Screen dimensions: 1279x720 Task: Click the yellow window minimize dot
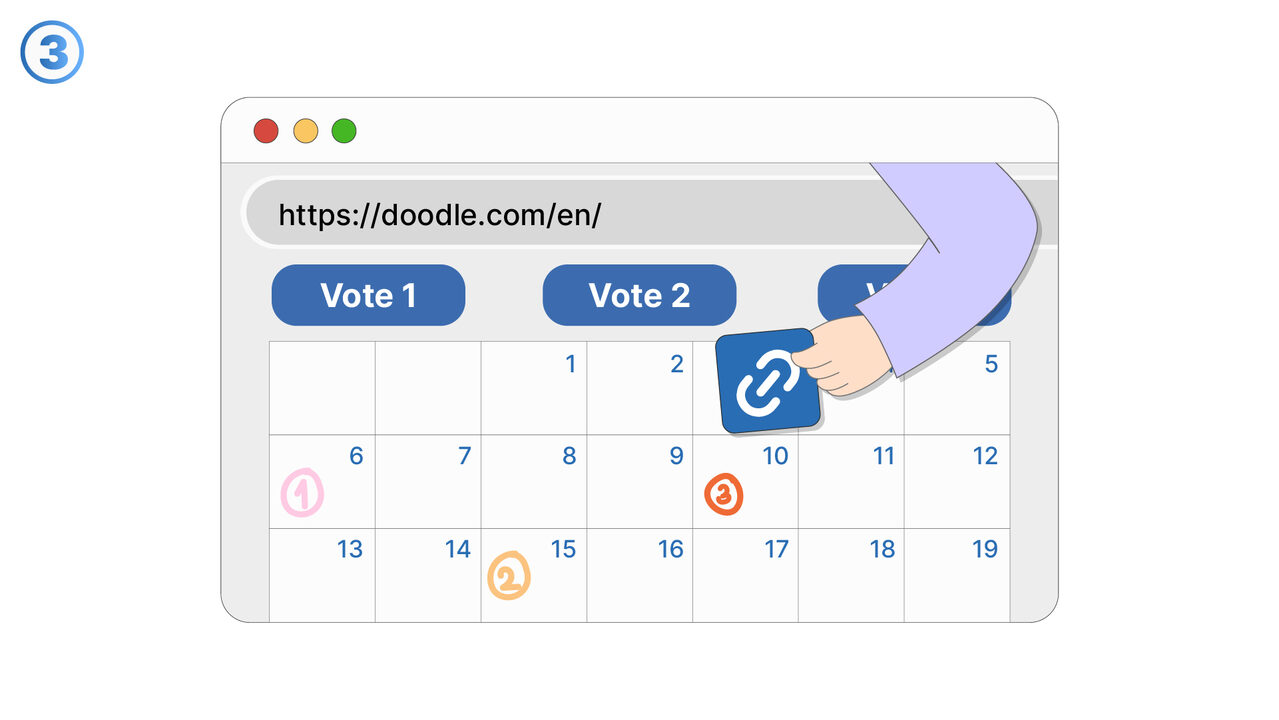click(x=305, y=131)
